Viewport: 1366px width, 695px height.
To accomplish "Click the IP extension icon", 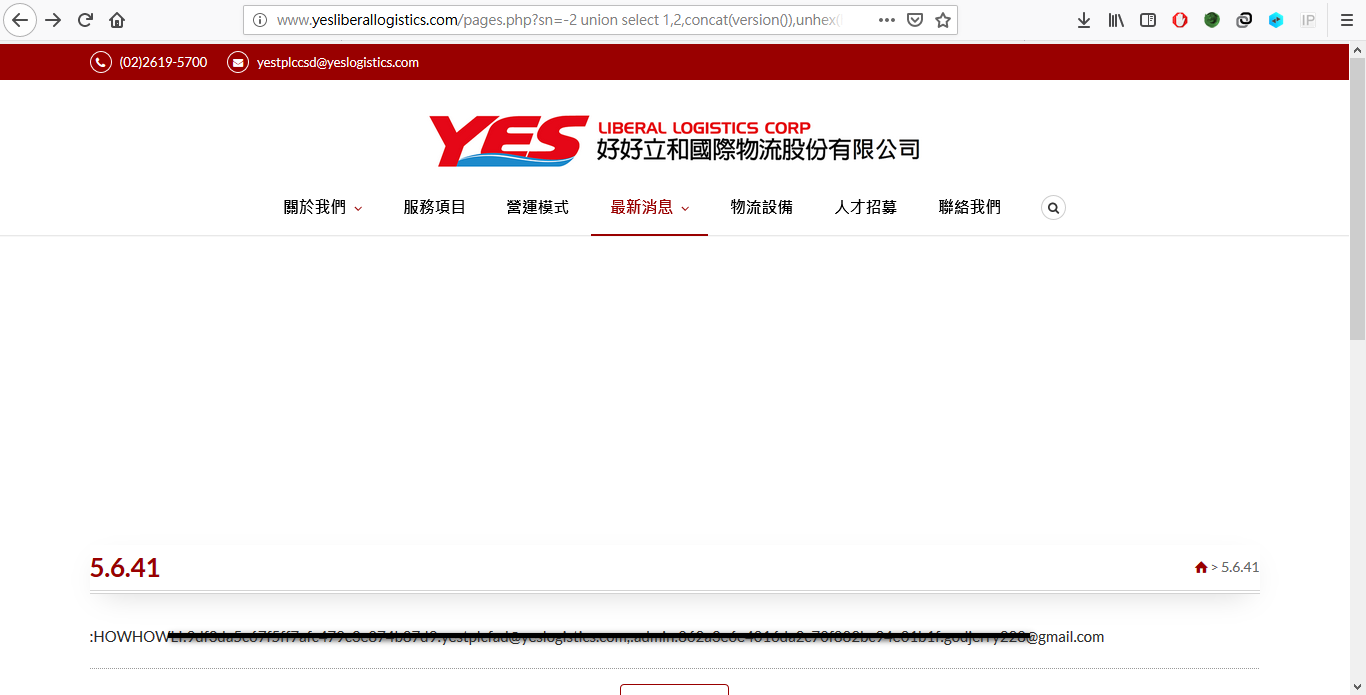I will [x=1308, y=20].
